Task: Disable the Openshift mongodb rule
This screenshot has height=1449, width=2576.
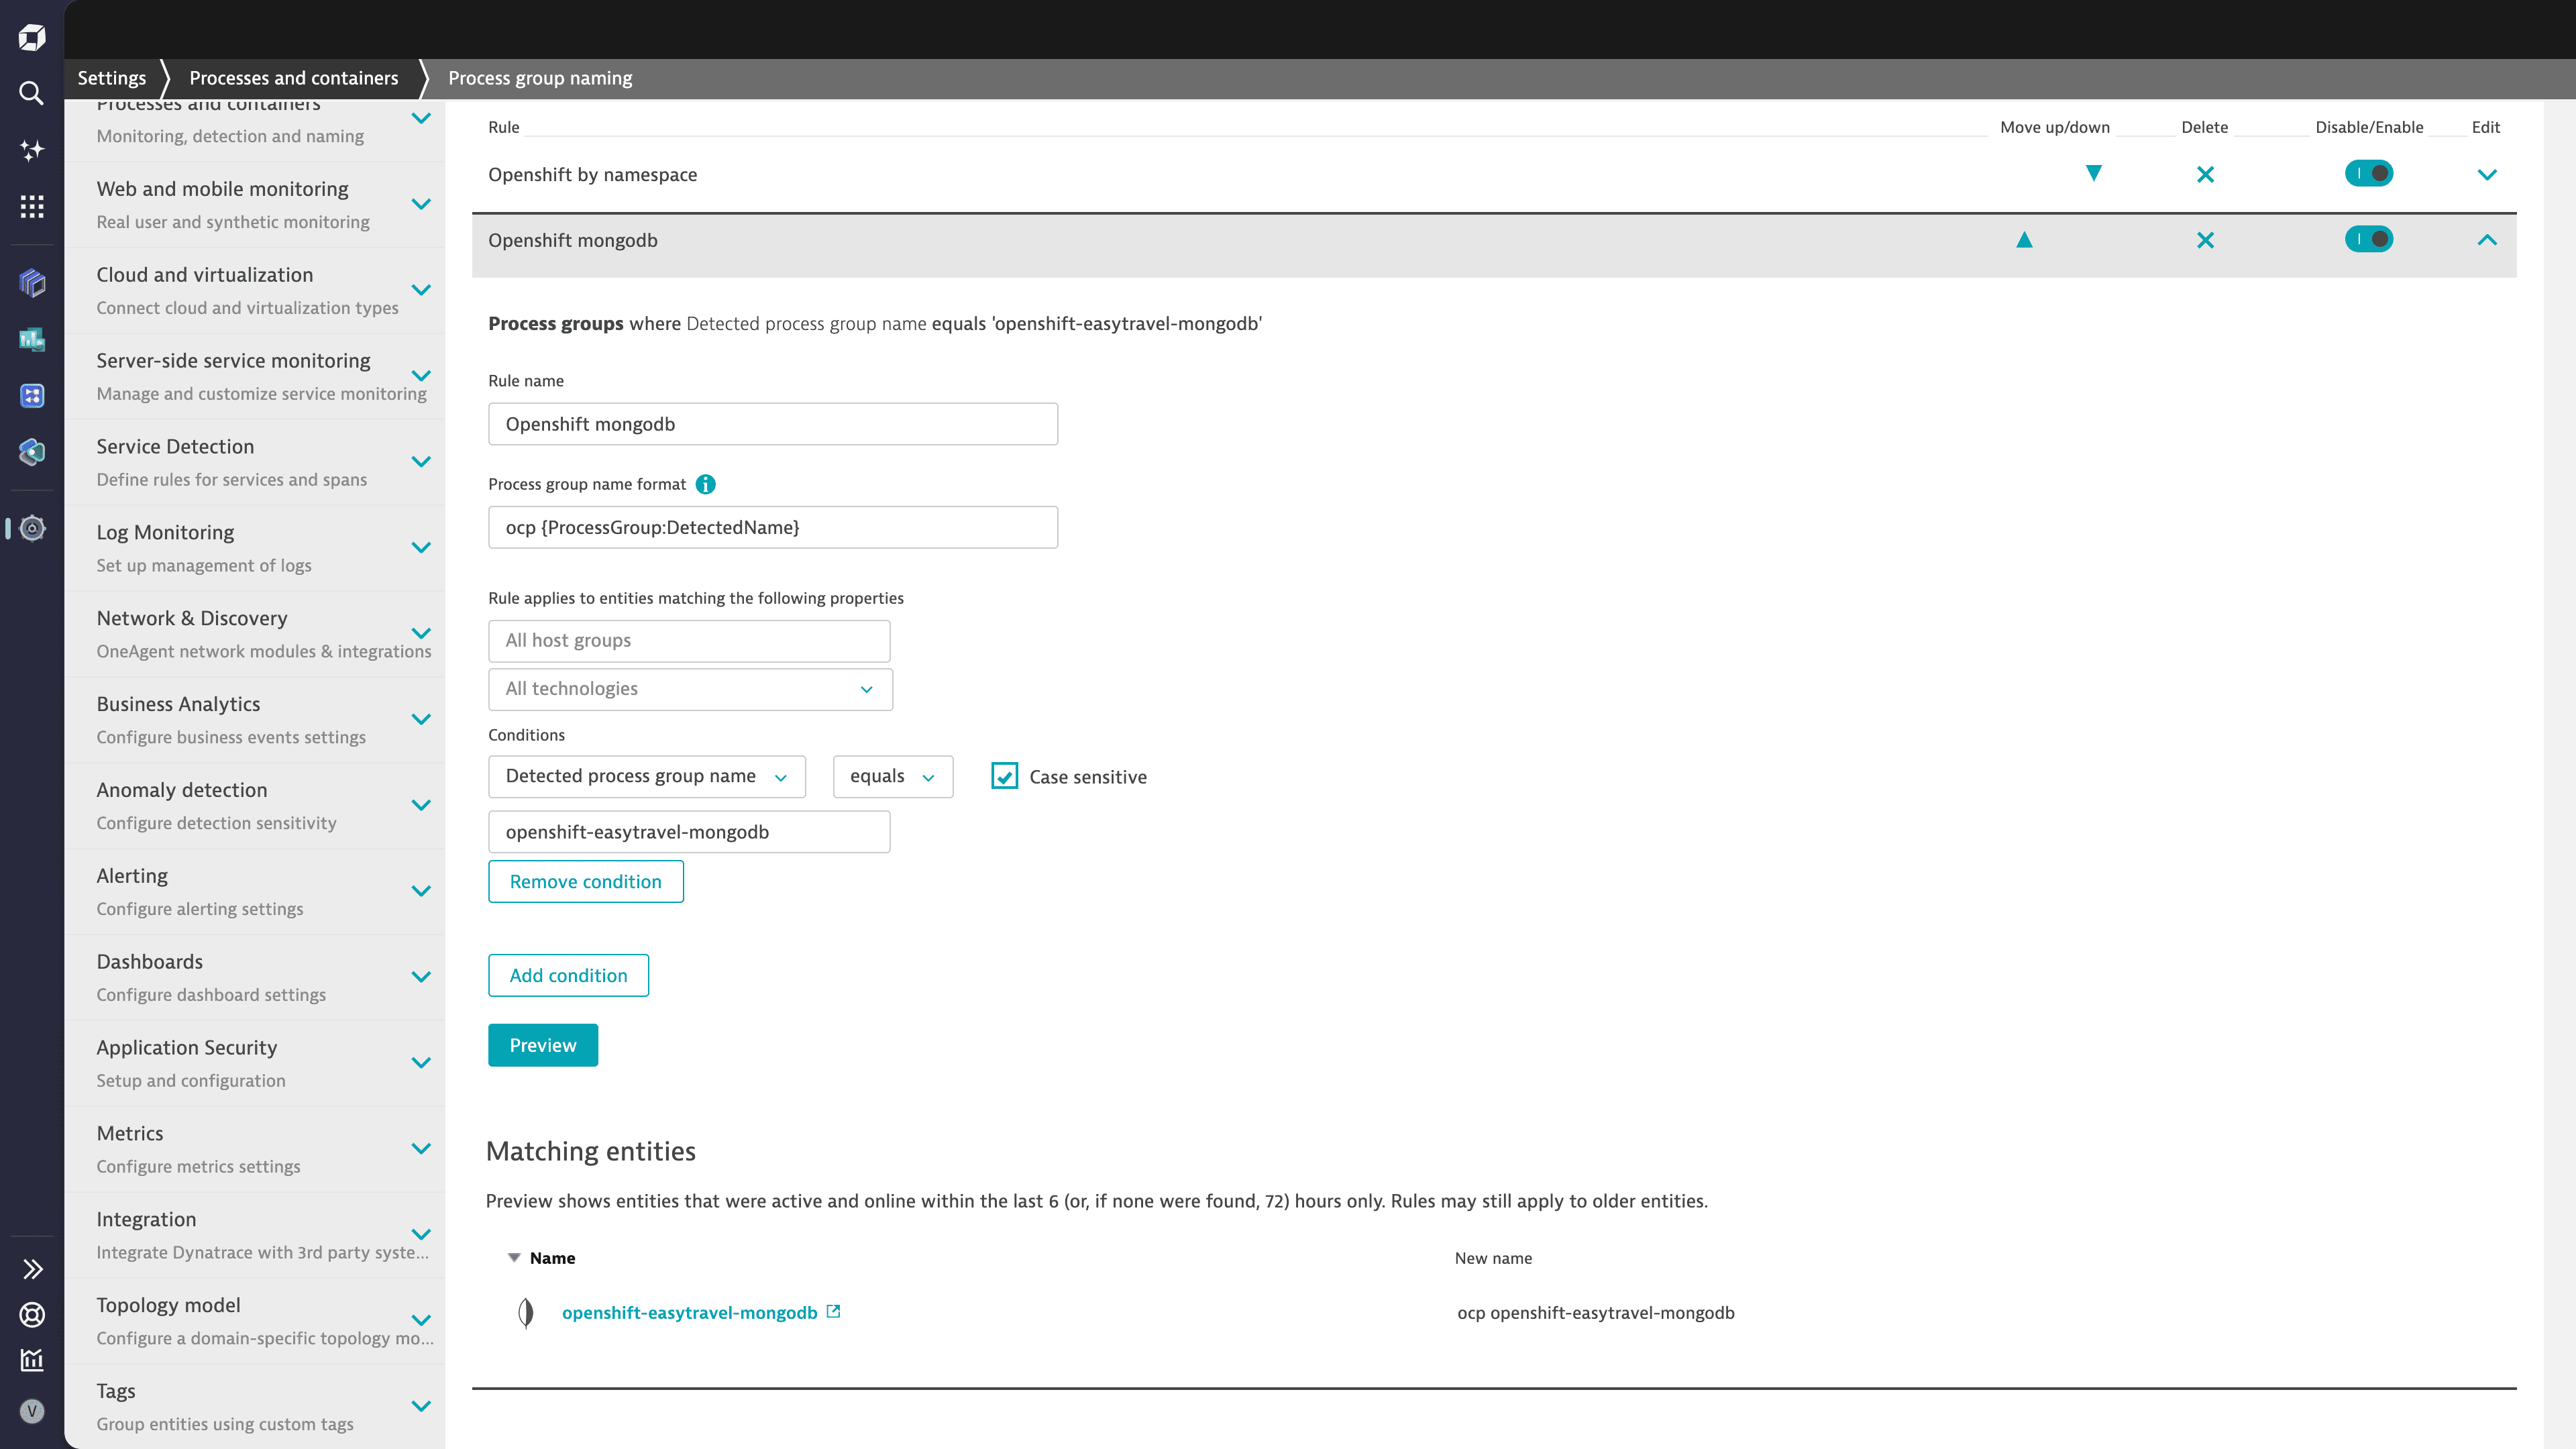Action: (x=2369, y=240)
